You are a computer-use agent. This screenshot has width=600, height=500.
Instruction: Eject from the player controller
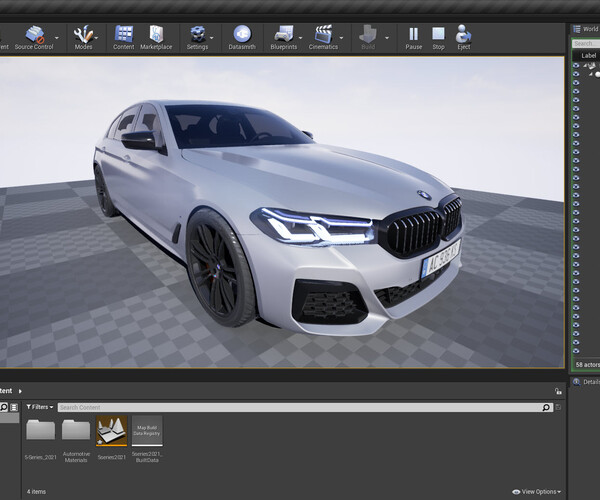[x=463, y=37]
